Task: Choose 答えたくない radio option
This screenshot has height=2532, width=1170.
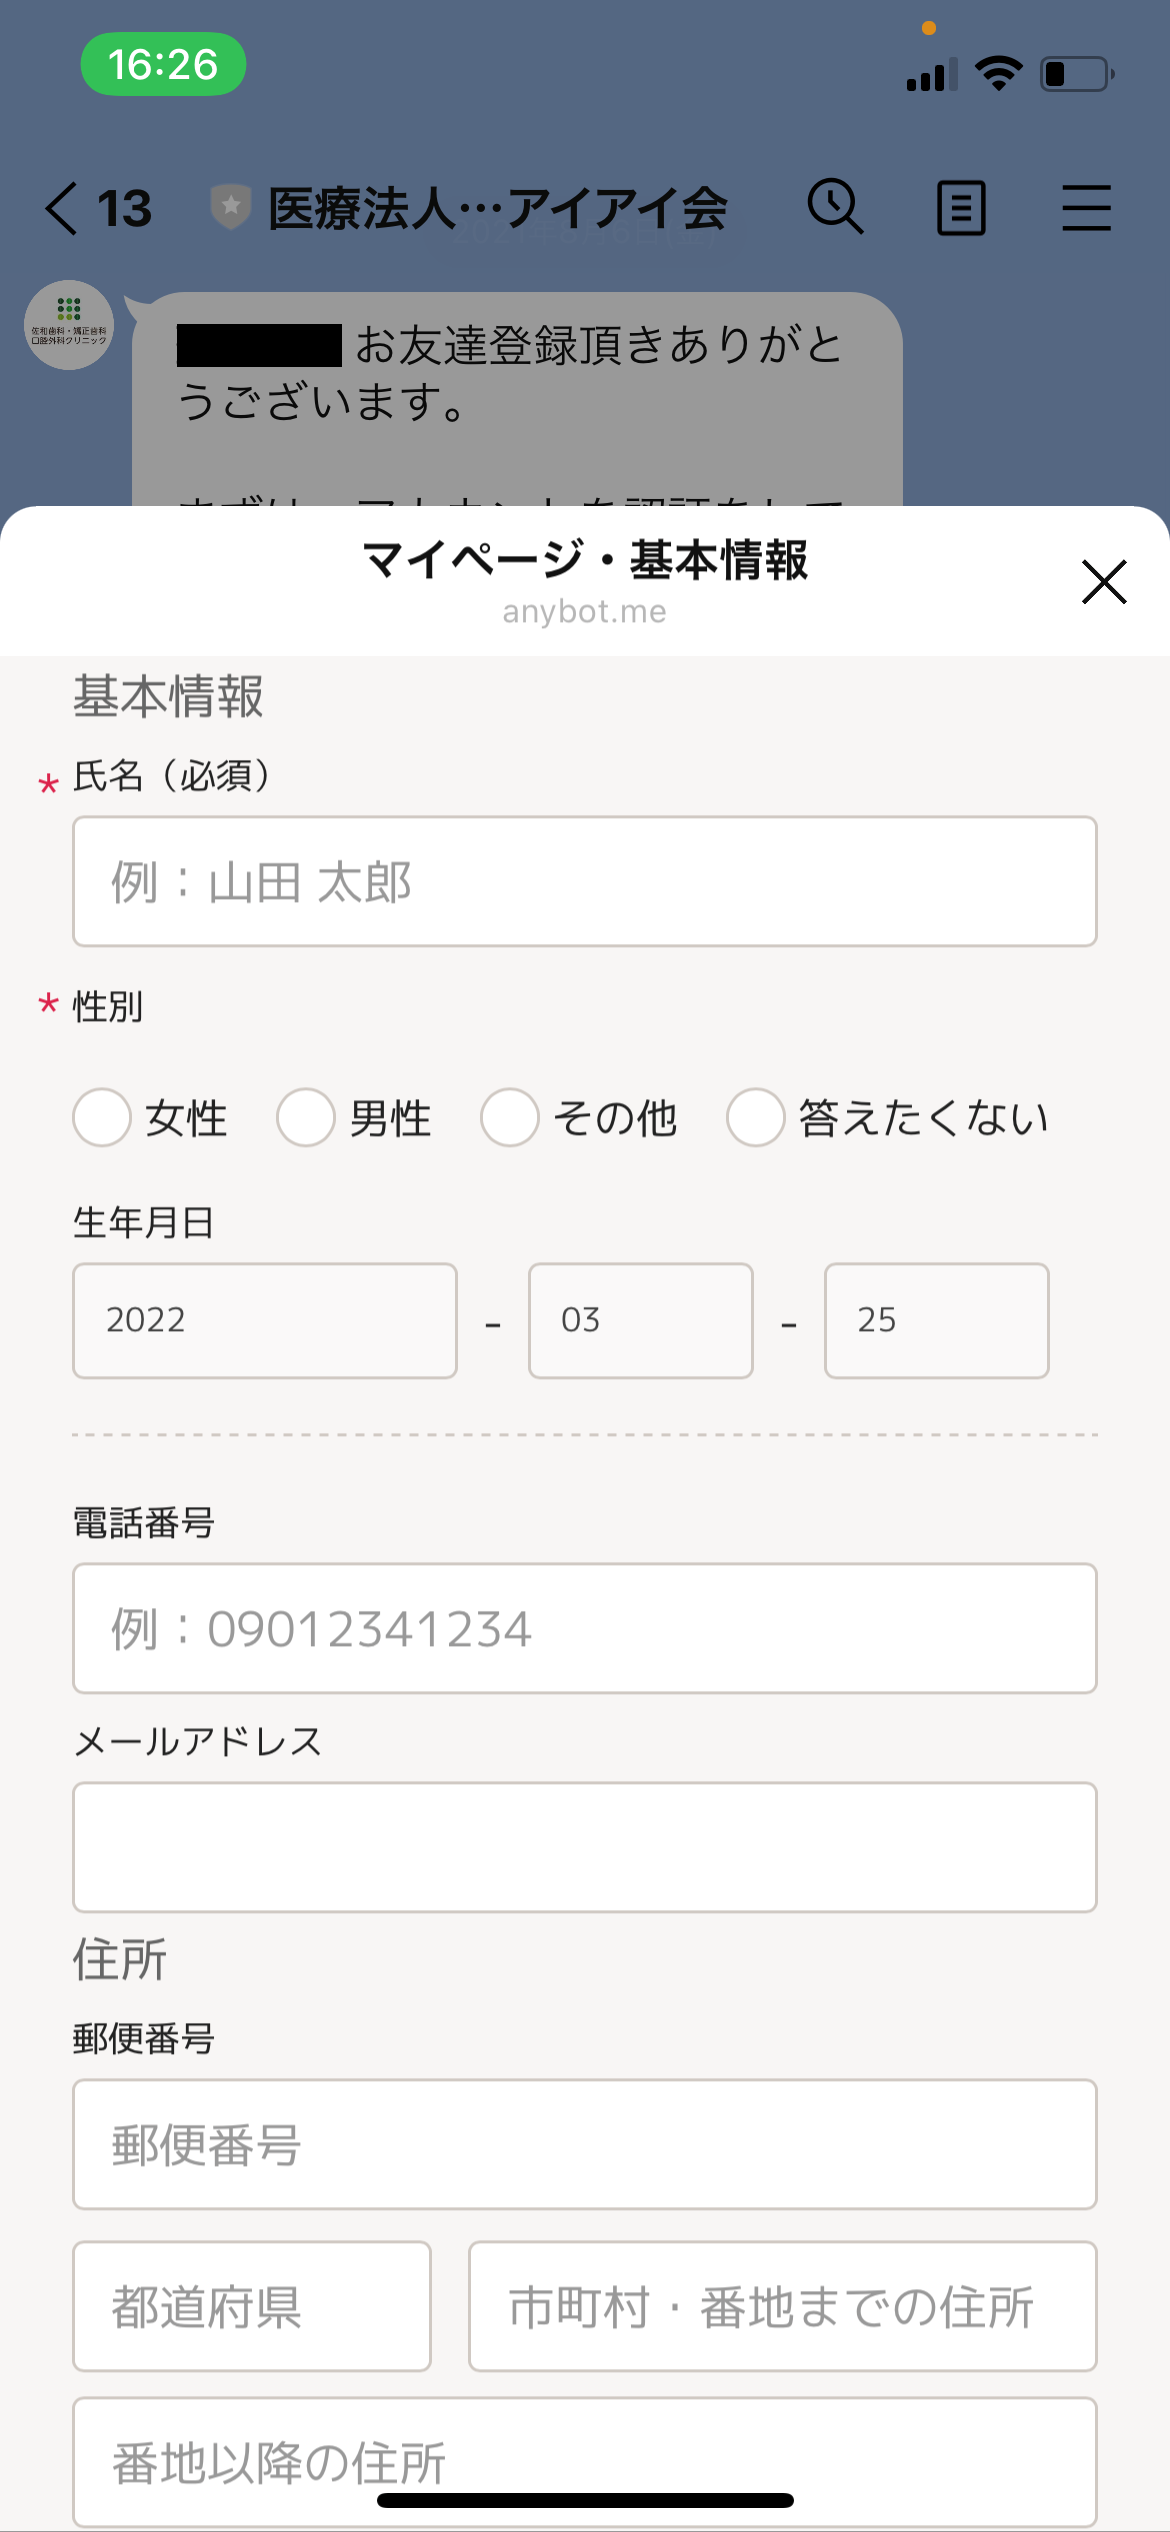Action: coord(756,1117)
